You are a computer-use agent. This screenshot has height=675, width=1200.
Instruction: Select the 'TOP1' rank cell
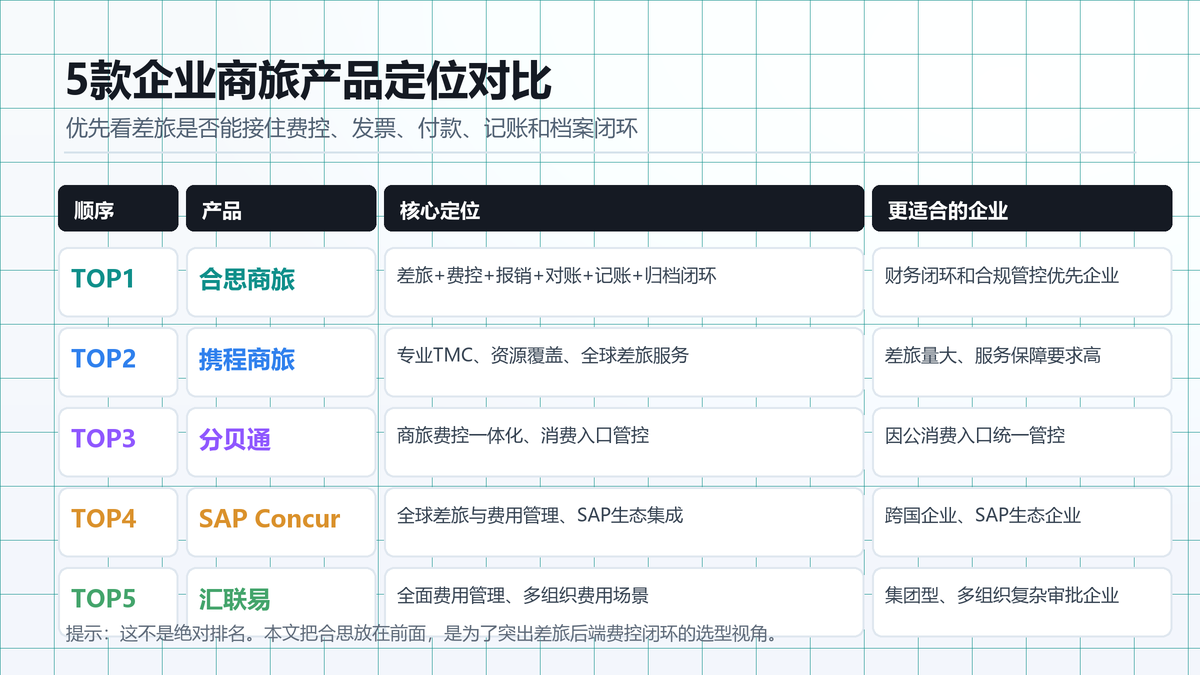click(x=118, y=282)
